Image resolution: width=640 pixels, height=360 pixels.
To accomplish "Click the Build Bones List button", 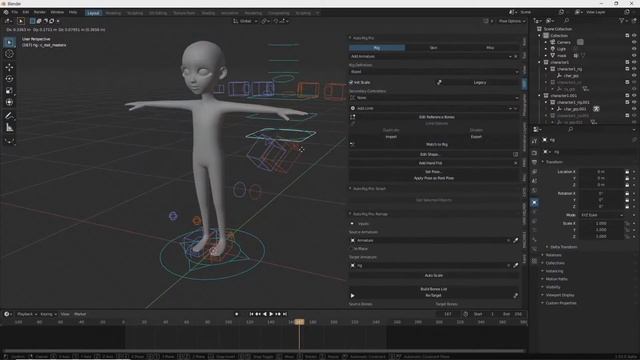I will click(434, 289).
